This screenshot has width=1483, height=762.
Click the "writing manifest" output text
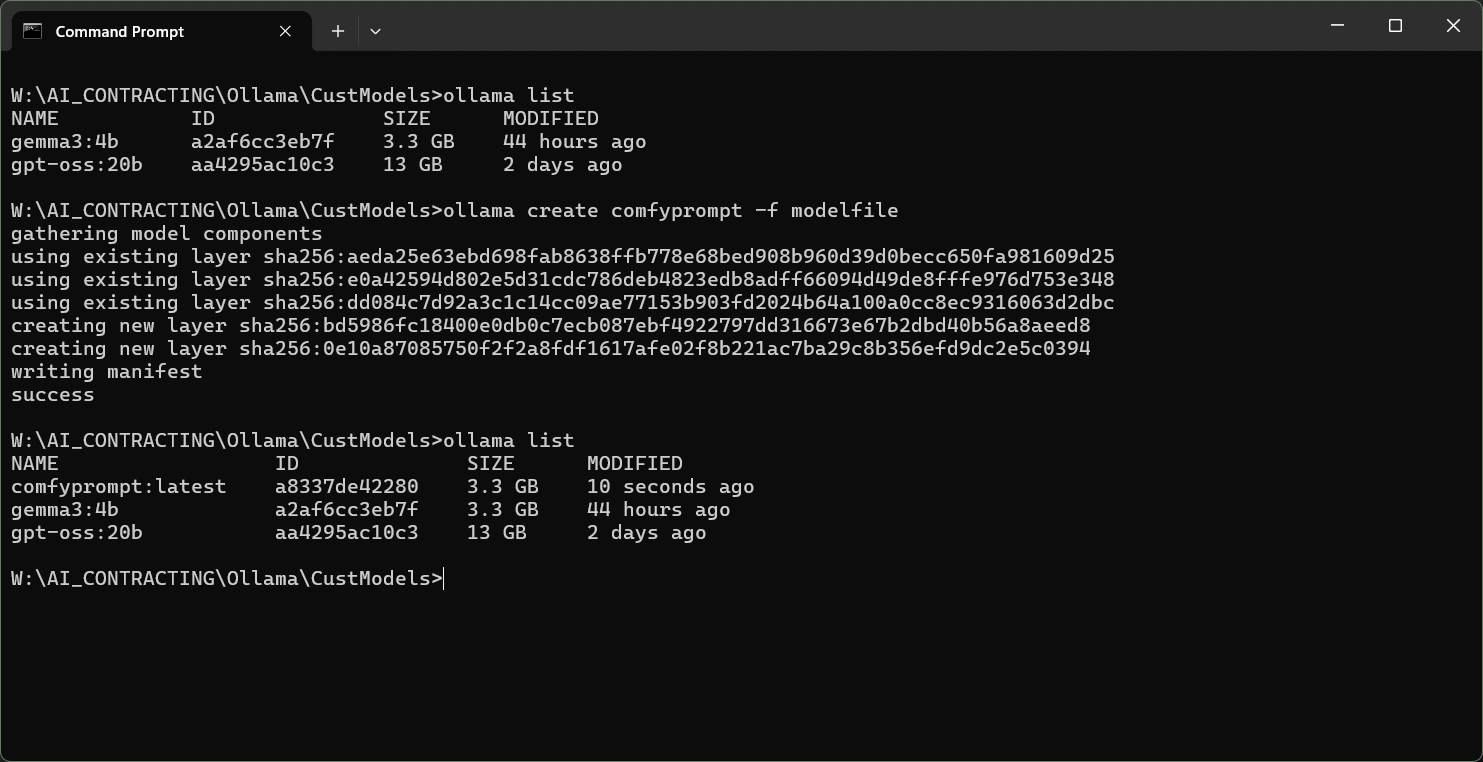coord(106,372)
